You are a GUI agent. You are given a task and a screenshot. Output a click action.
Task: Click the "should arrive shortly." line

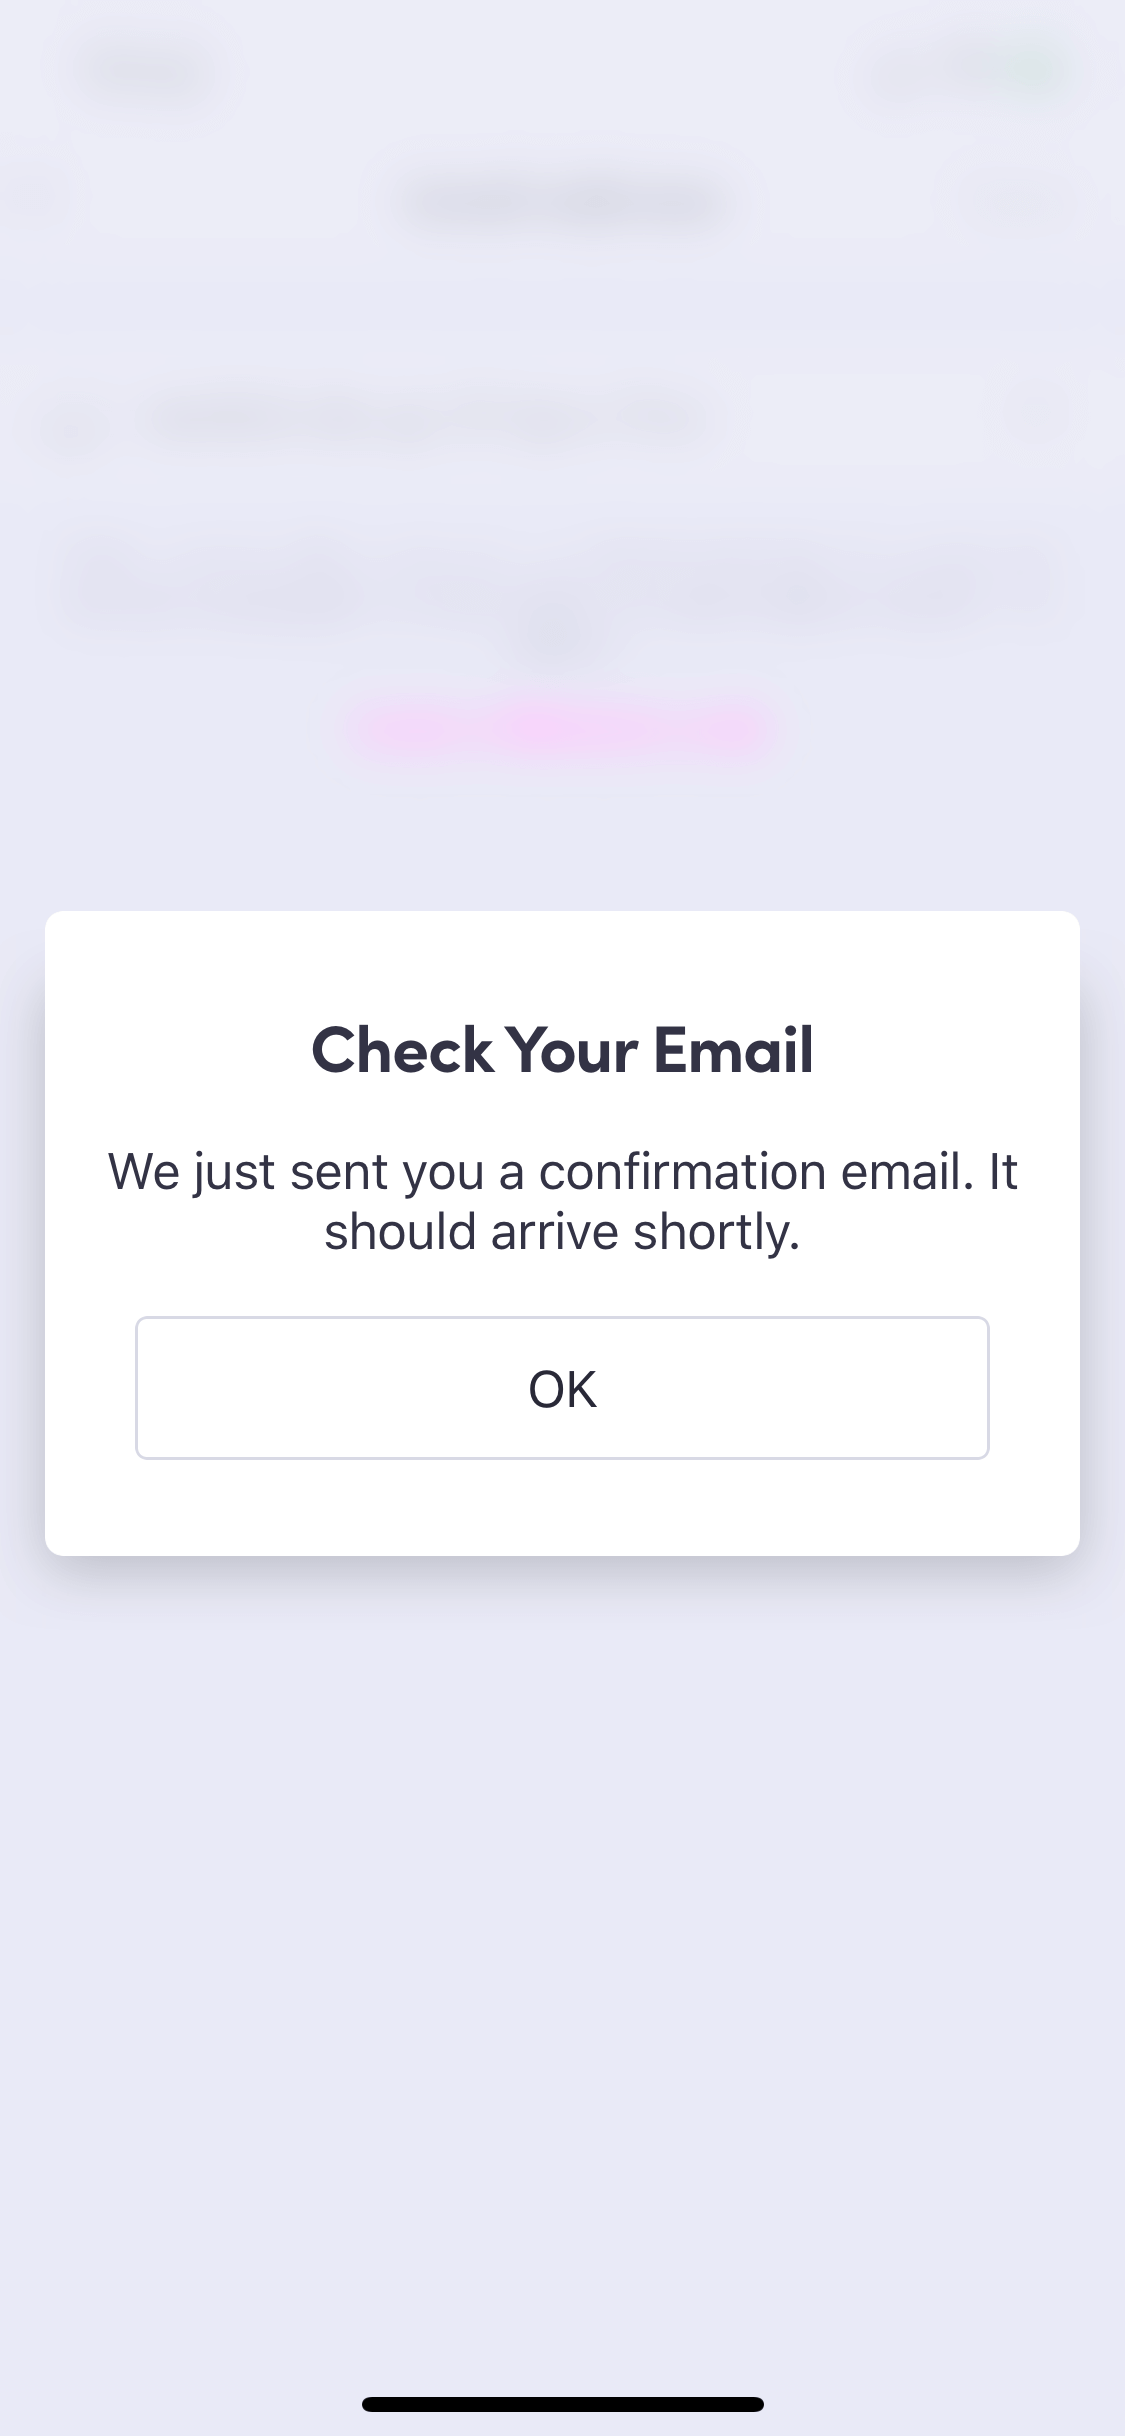click(x=562, y=1232)
